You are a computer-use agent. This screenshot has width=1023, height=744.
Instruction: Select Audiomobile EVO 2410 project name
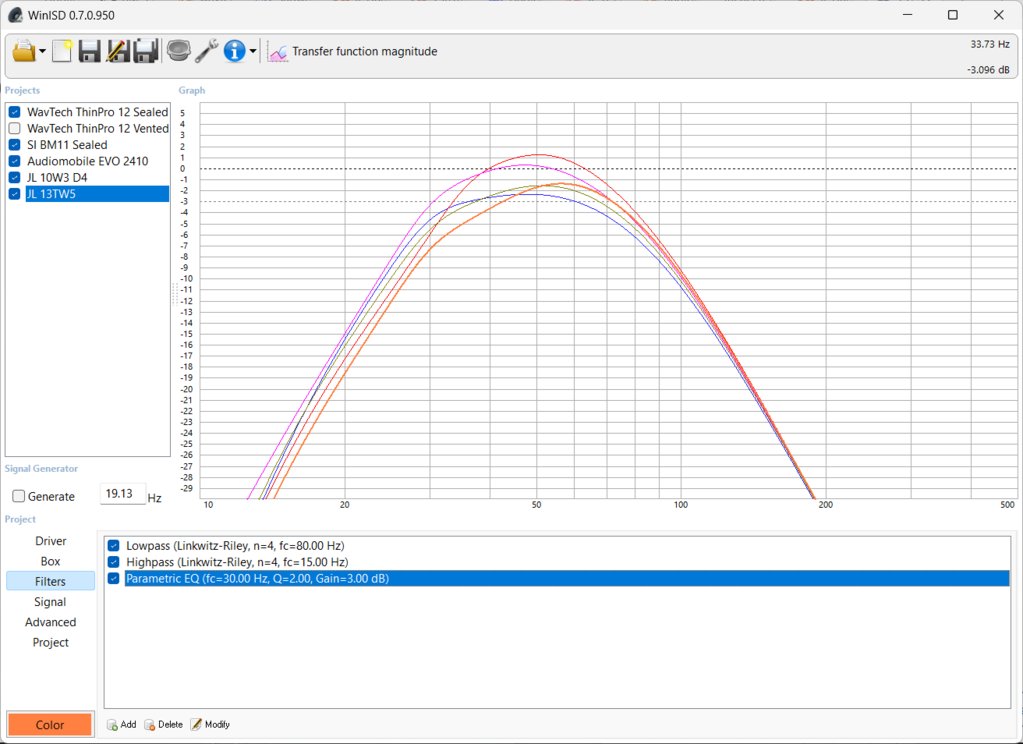pyautogui.click(x=87, y=161)
